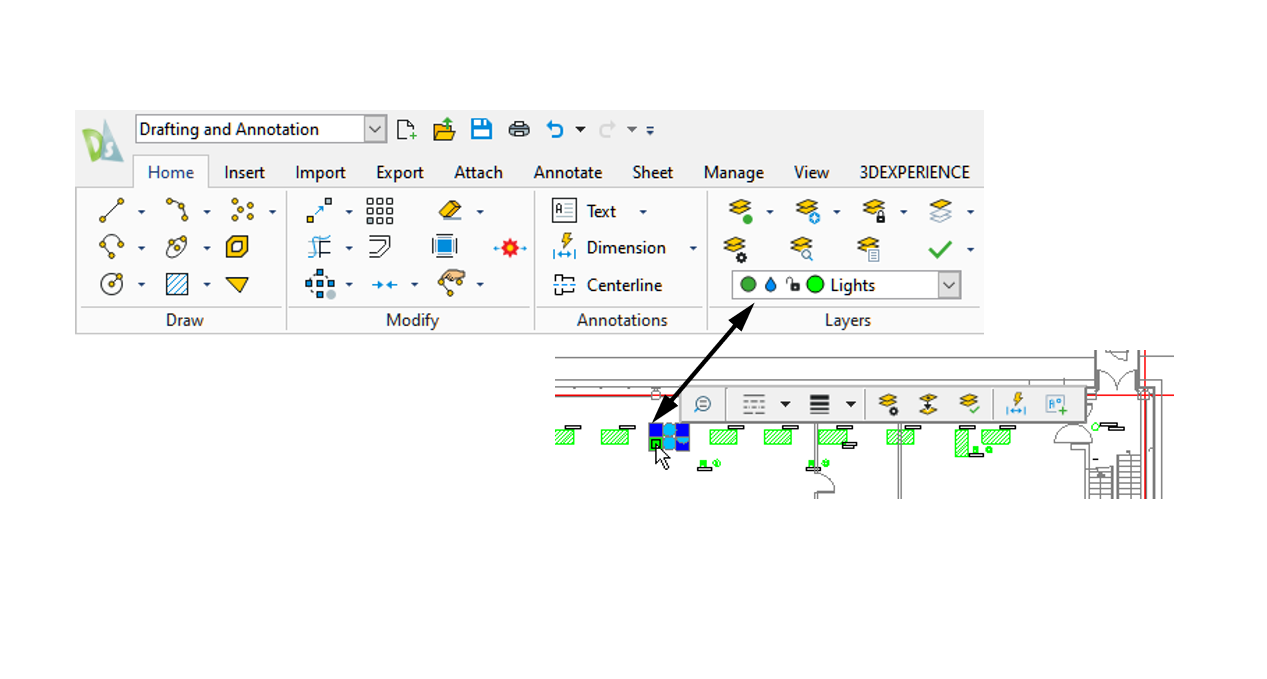1267x679 pixels.
Task: Click the Explode icon in Modify panel
Action: pos(510,248)
